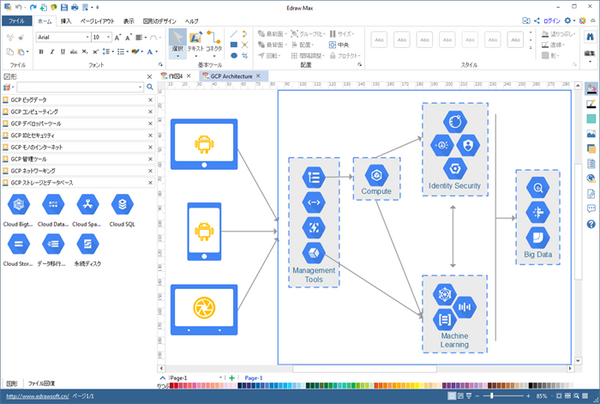Image resolution: width=600 pixels, height=404 pixels.
Task: Click the Big Data group's search hexagon
Action: click(x=538, y=188)
